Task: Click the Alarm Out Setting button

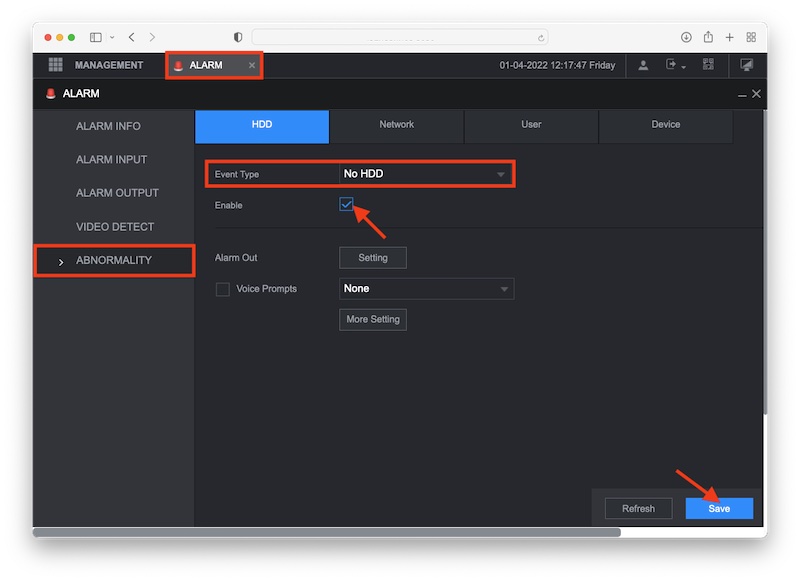Action: [x=373, y=258]
